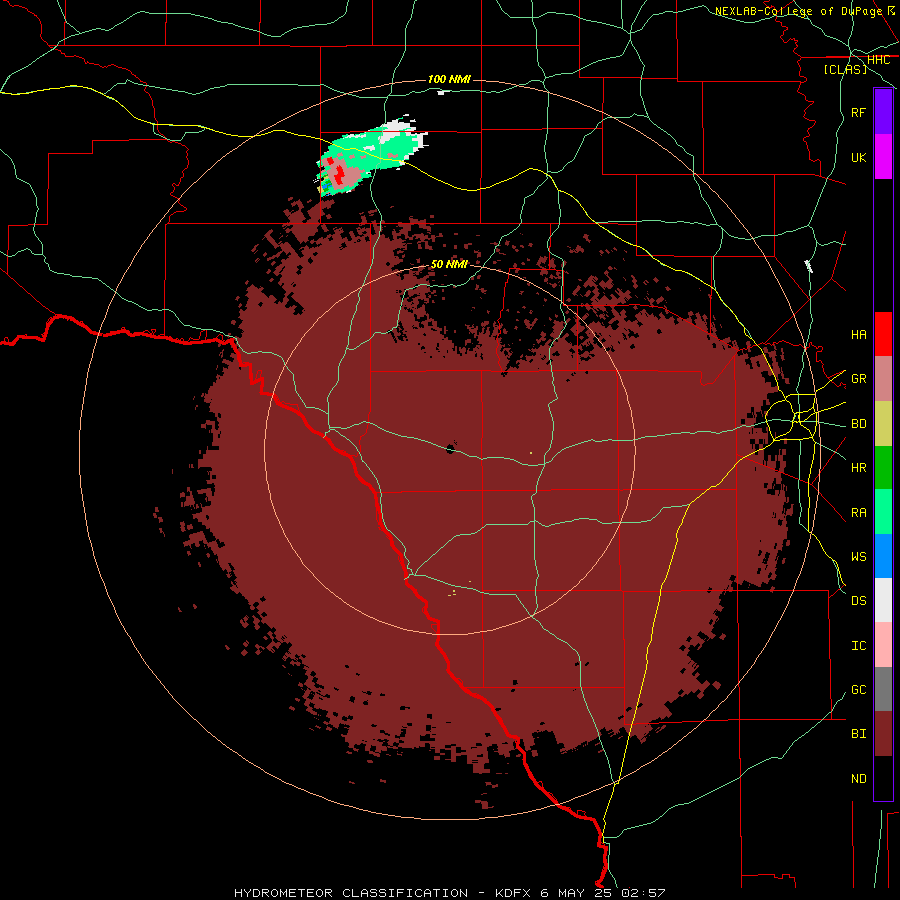Click the 02:57 timestamp
This screenshot has height=900, width=900.
coord(642,893)
